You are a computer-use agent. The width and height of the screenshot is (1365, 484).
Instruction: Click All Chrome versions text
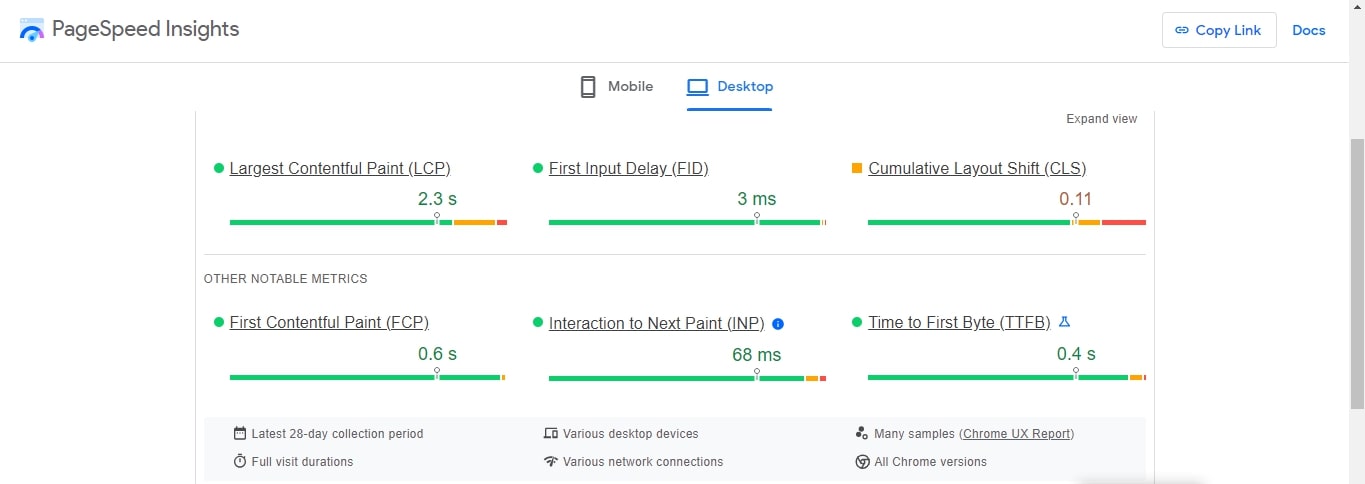pyautogui.click(x=930, y=462)
